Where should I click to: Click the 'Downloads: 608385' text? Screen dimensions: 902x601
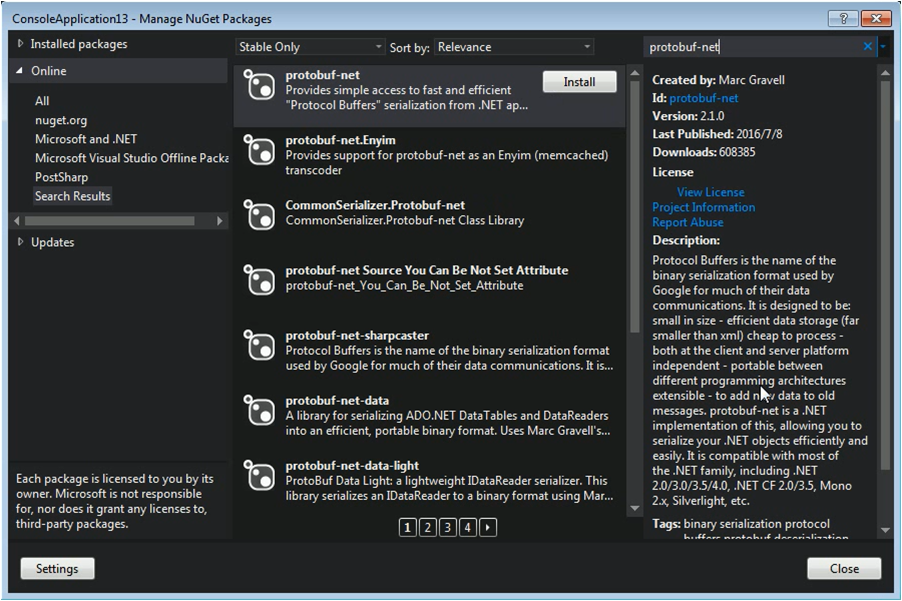coord(704,152)
